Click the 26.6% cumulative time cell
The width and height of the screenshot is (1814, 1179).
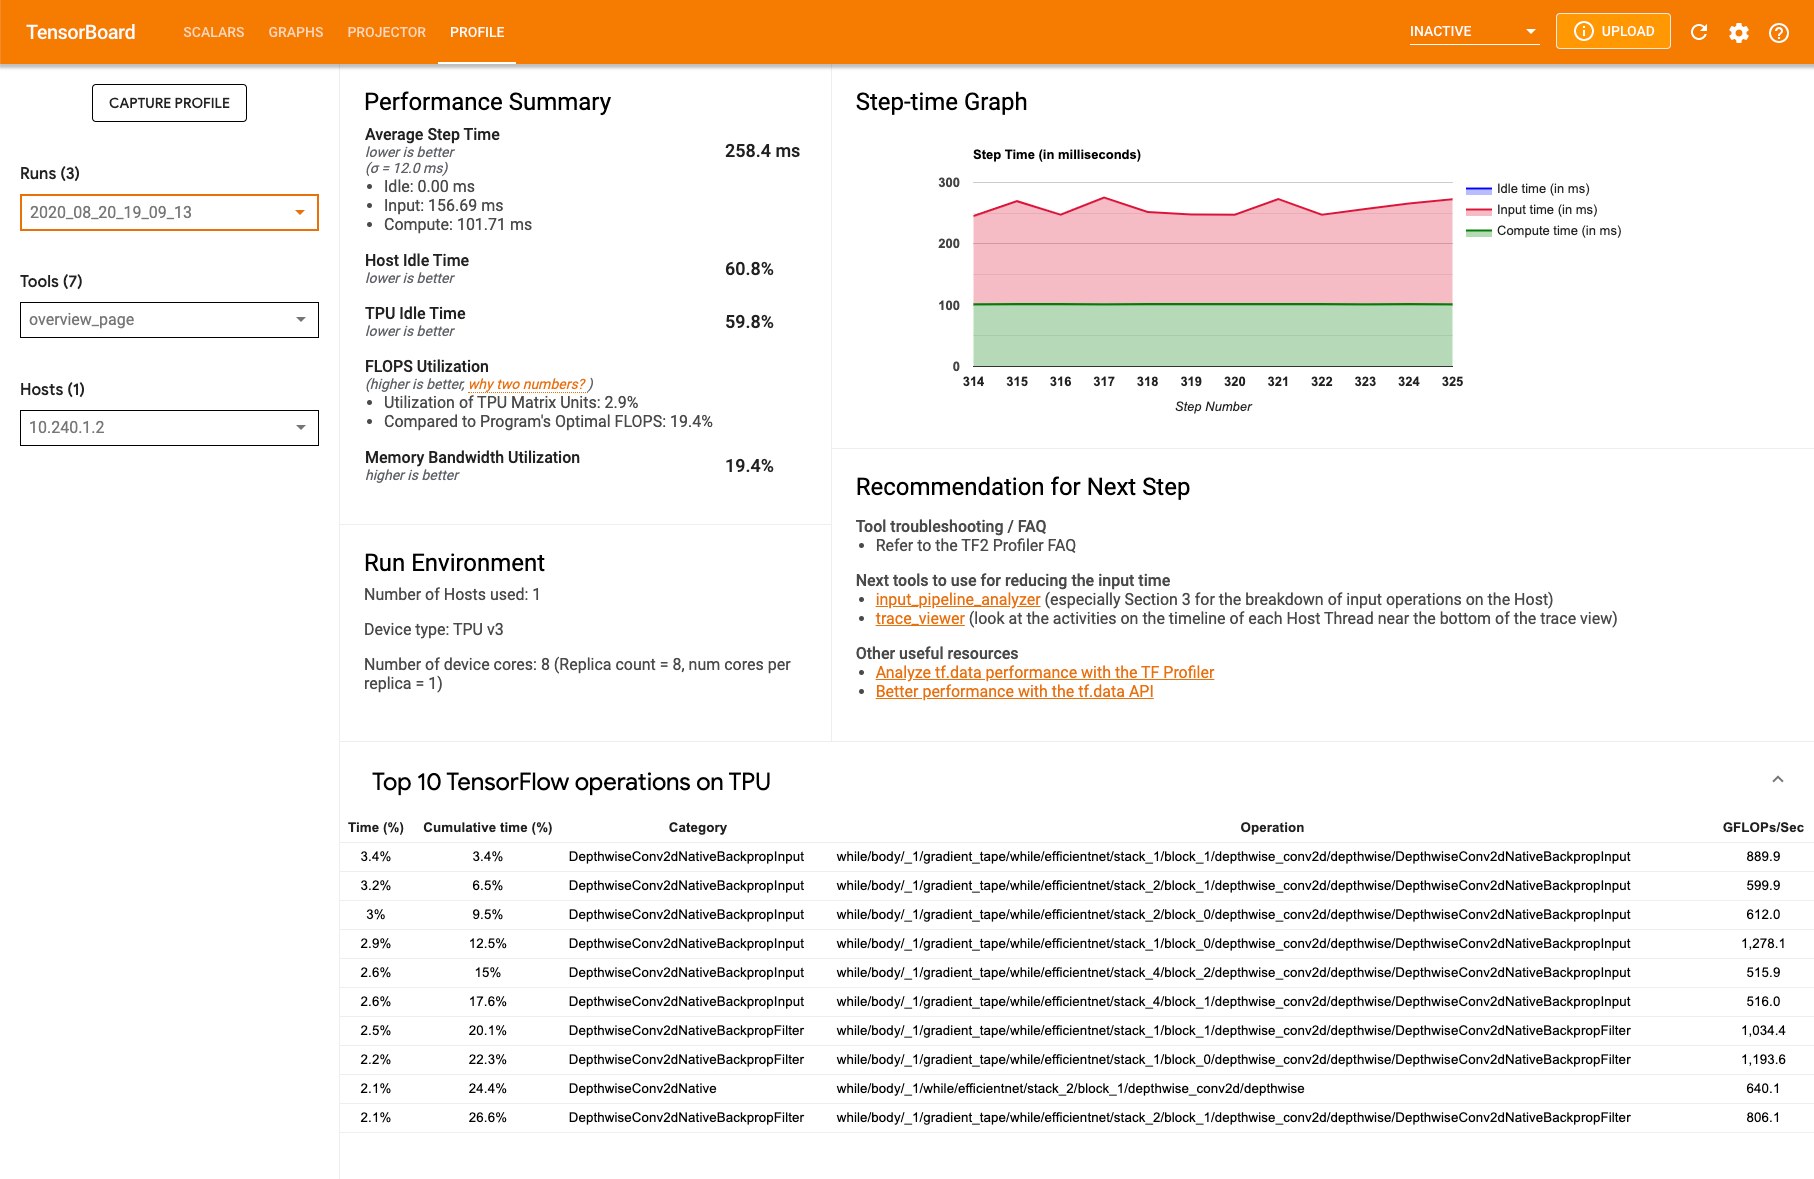[x=488, y=1117]
